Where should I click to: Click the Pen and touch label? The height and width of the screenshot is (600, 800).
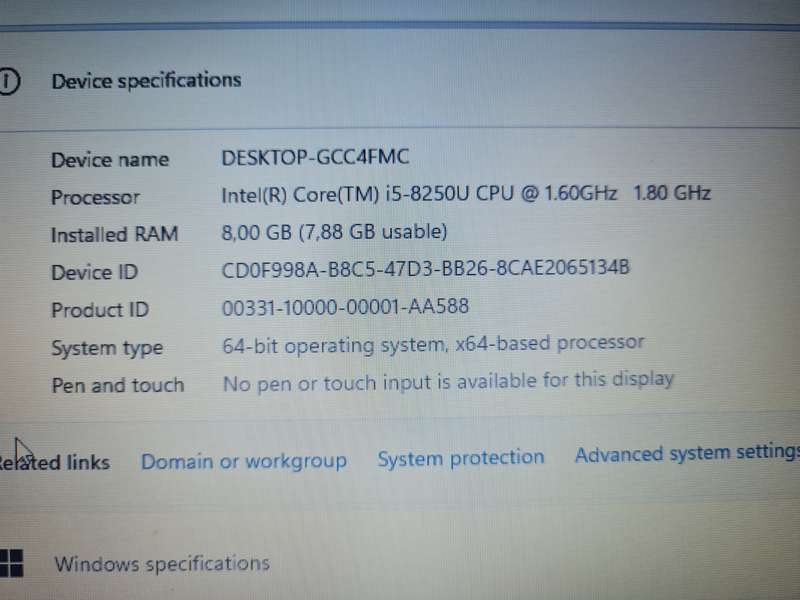coord(118,385)
